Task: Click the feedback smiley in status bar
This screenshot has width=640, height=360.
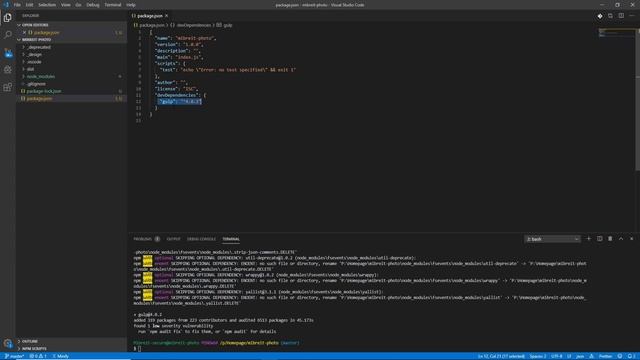Action: [x=620, y=356]
